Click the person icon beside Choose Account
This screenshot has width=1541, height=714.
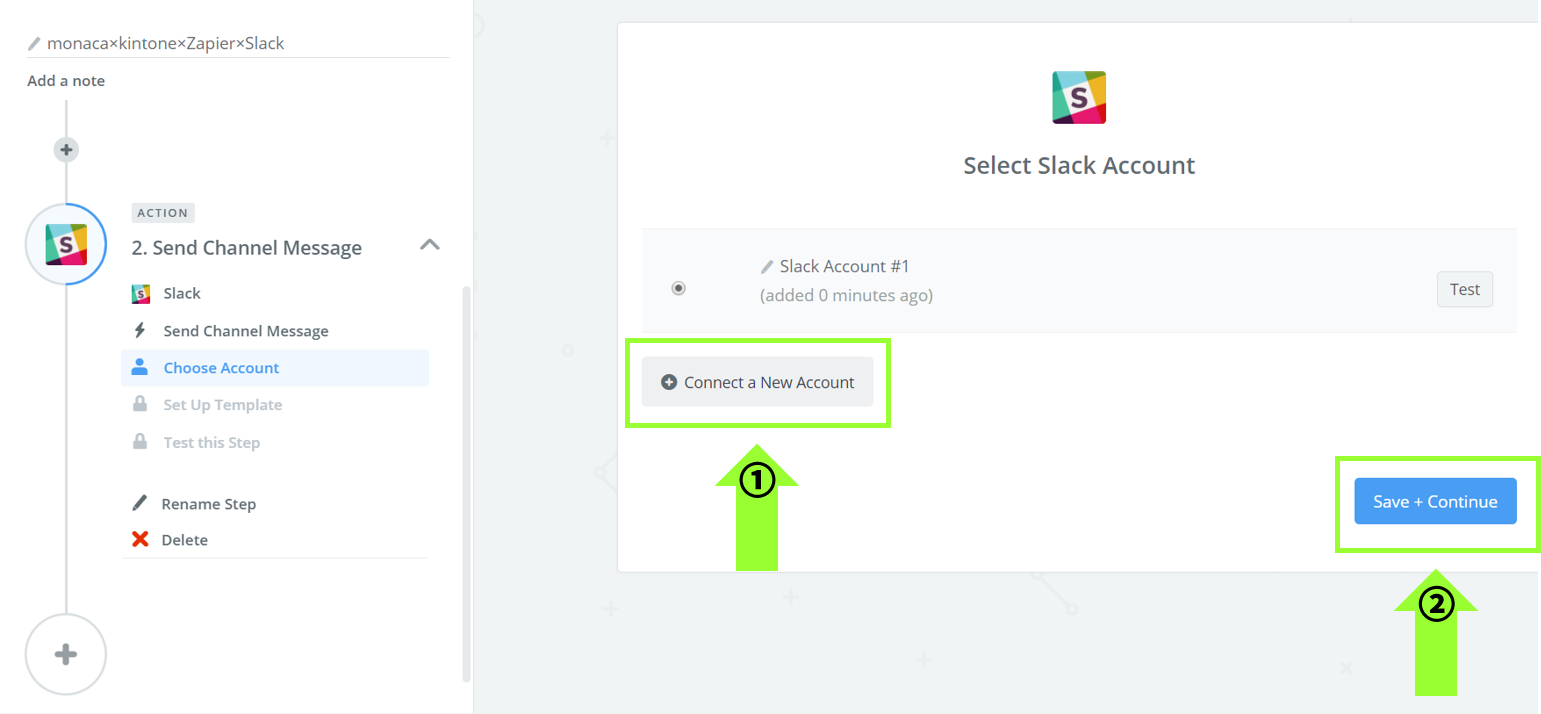141,367
